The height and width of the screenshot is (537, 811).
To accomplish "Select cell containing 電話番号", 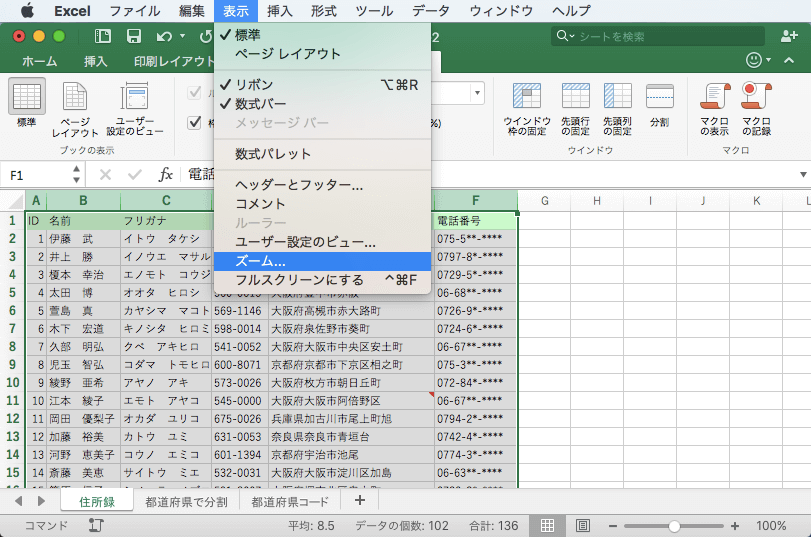I will (475, 221).
